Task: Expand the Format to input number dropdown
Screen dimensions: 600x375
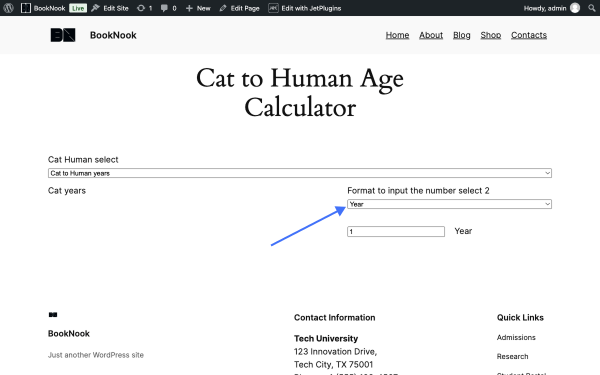Action: pos(449,204)
